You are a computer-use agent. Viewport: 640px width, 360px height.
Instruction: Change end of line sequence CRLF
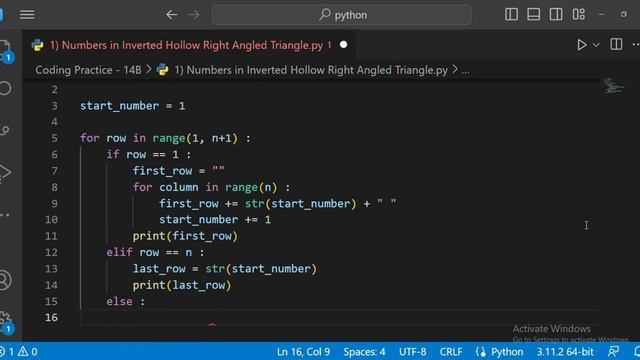pos(451,352)
